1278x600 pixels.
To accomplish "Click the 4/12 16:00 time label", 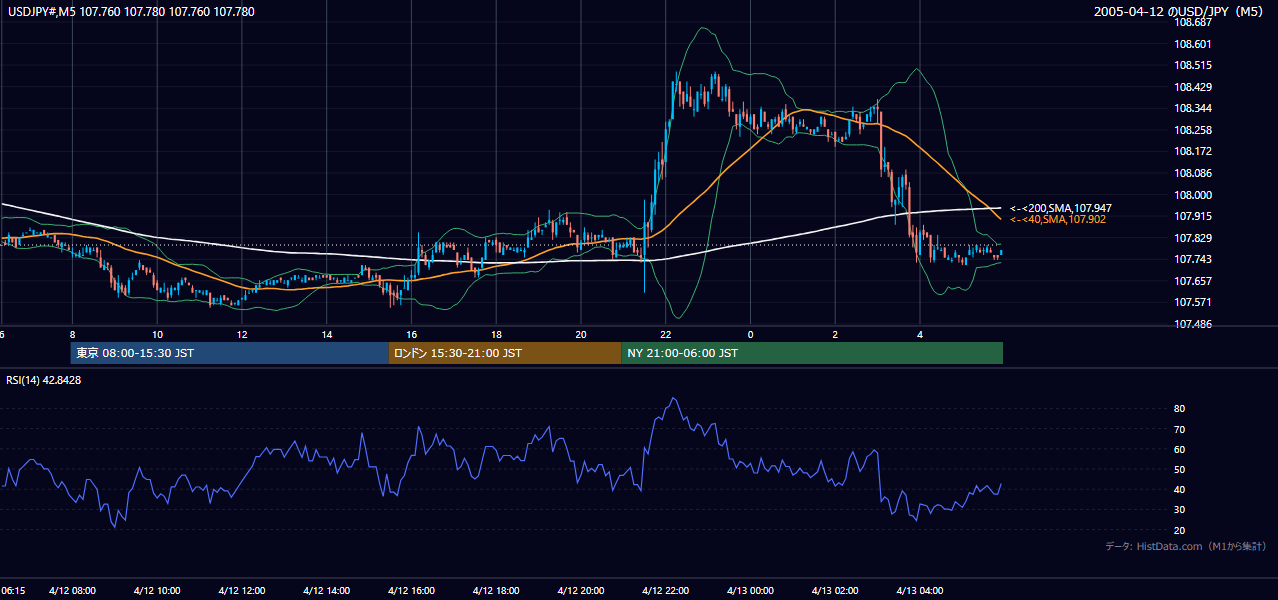I will (411, 591).
